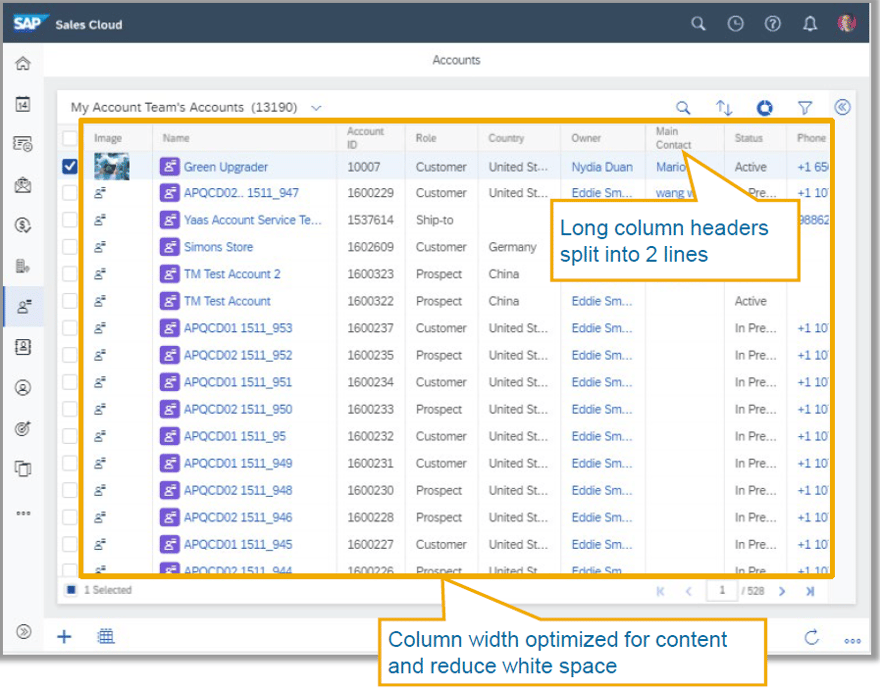Go to the next page arrow
This screenshot has width=880, height=689.
click(x=782, y=591)
